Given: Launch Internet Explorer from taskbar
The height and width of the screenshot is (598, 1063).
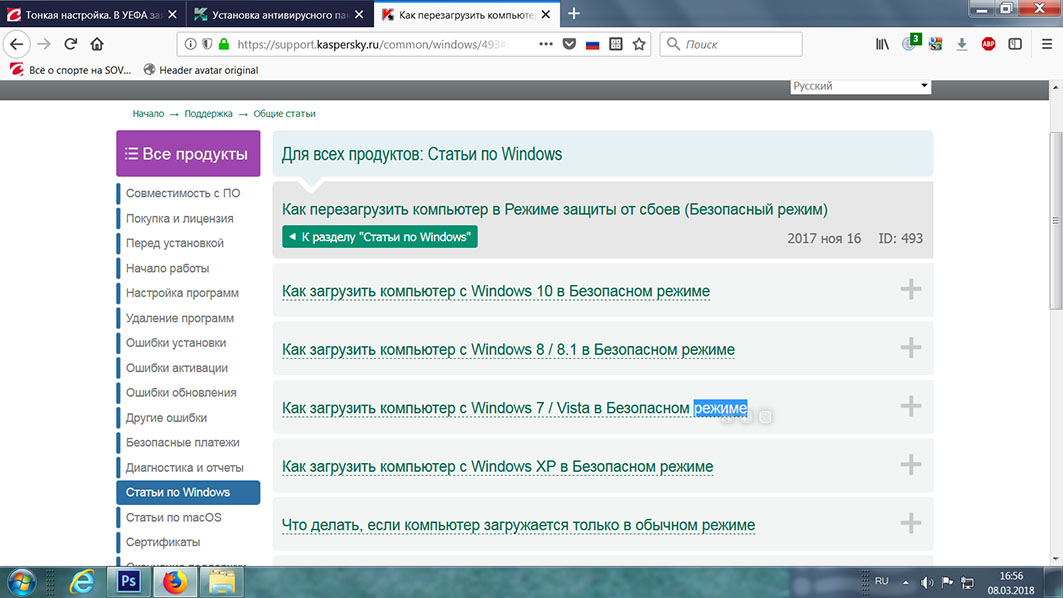Looking at the screenshot, I should (82, 582).
